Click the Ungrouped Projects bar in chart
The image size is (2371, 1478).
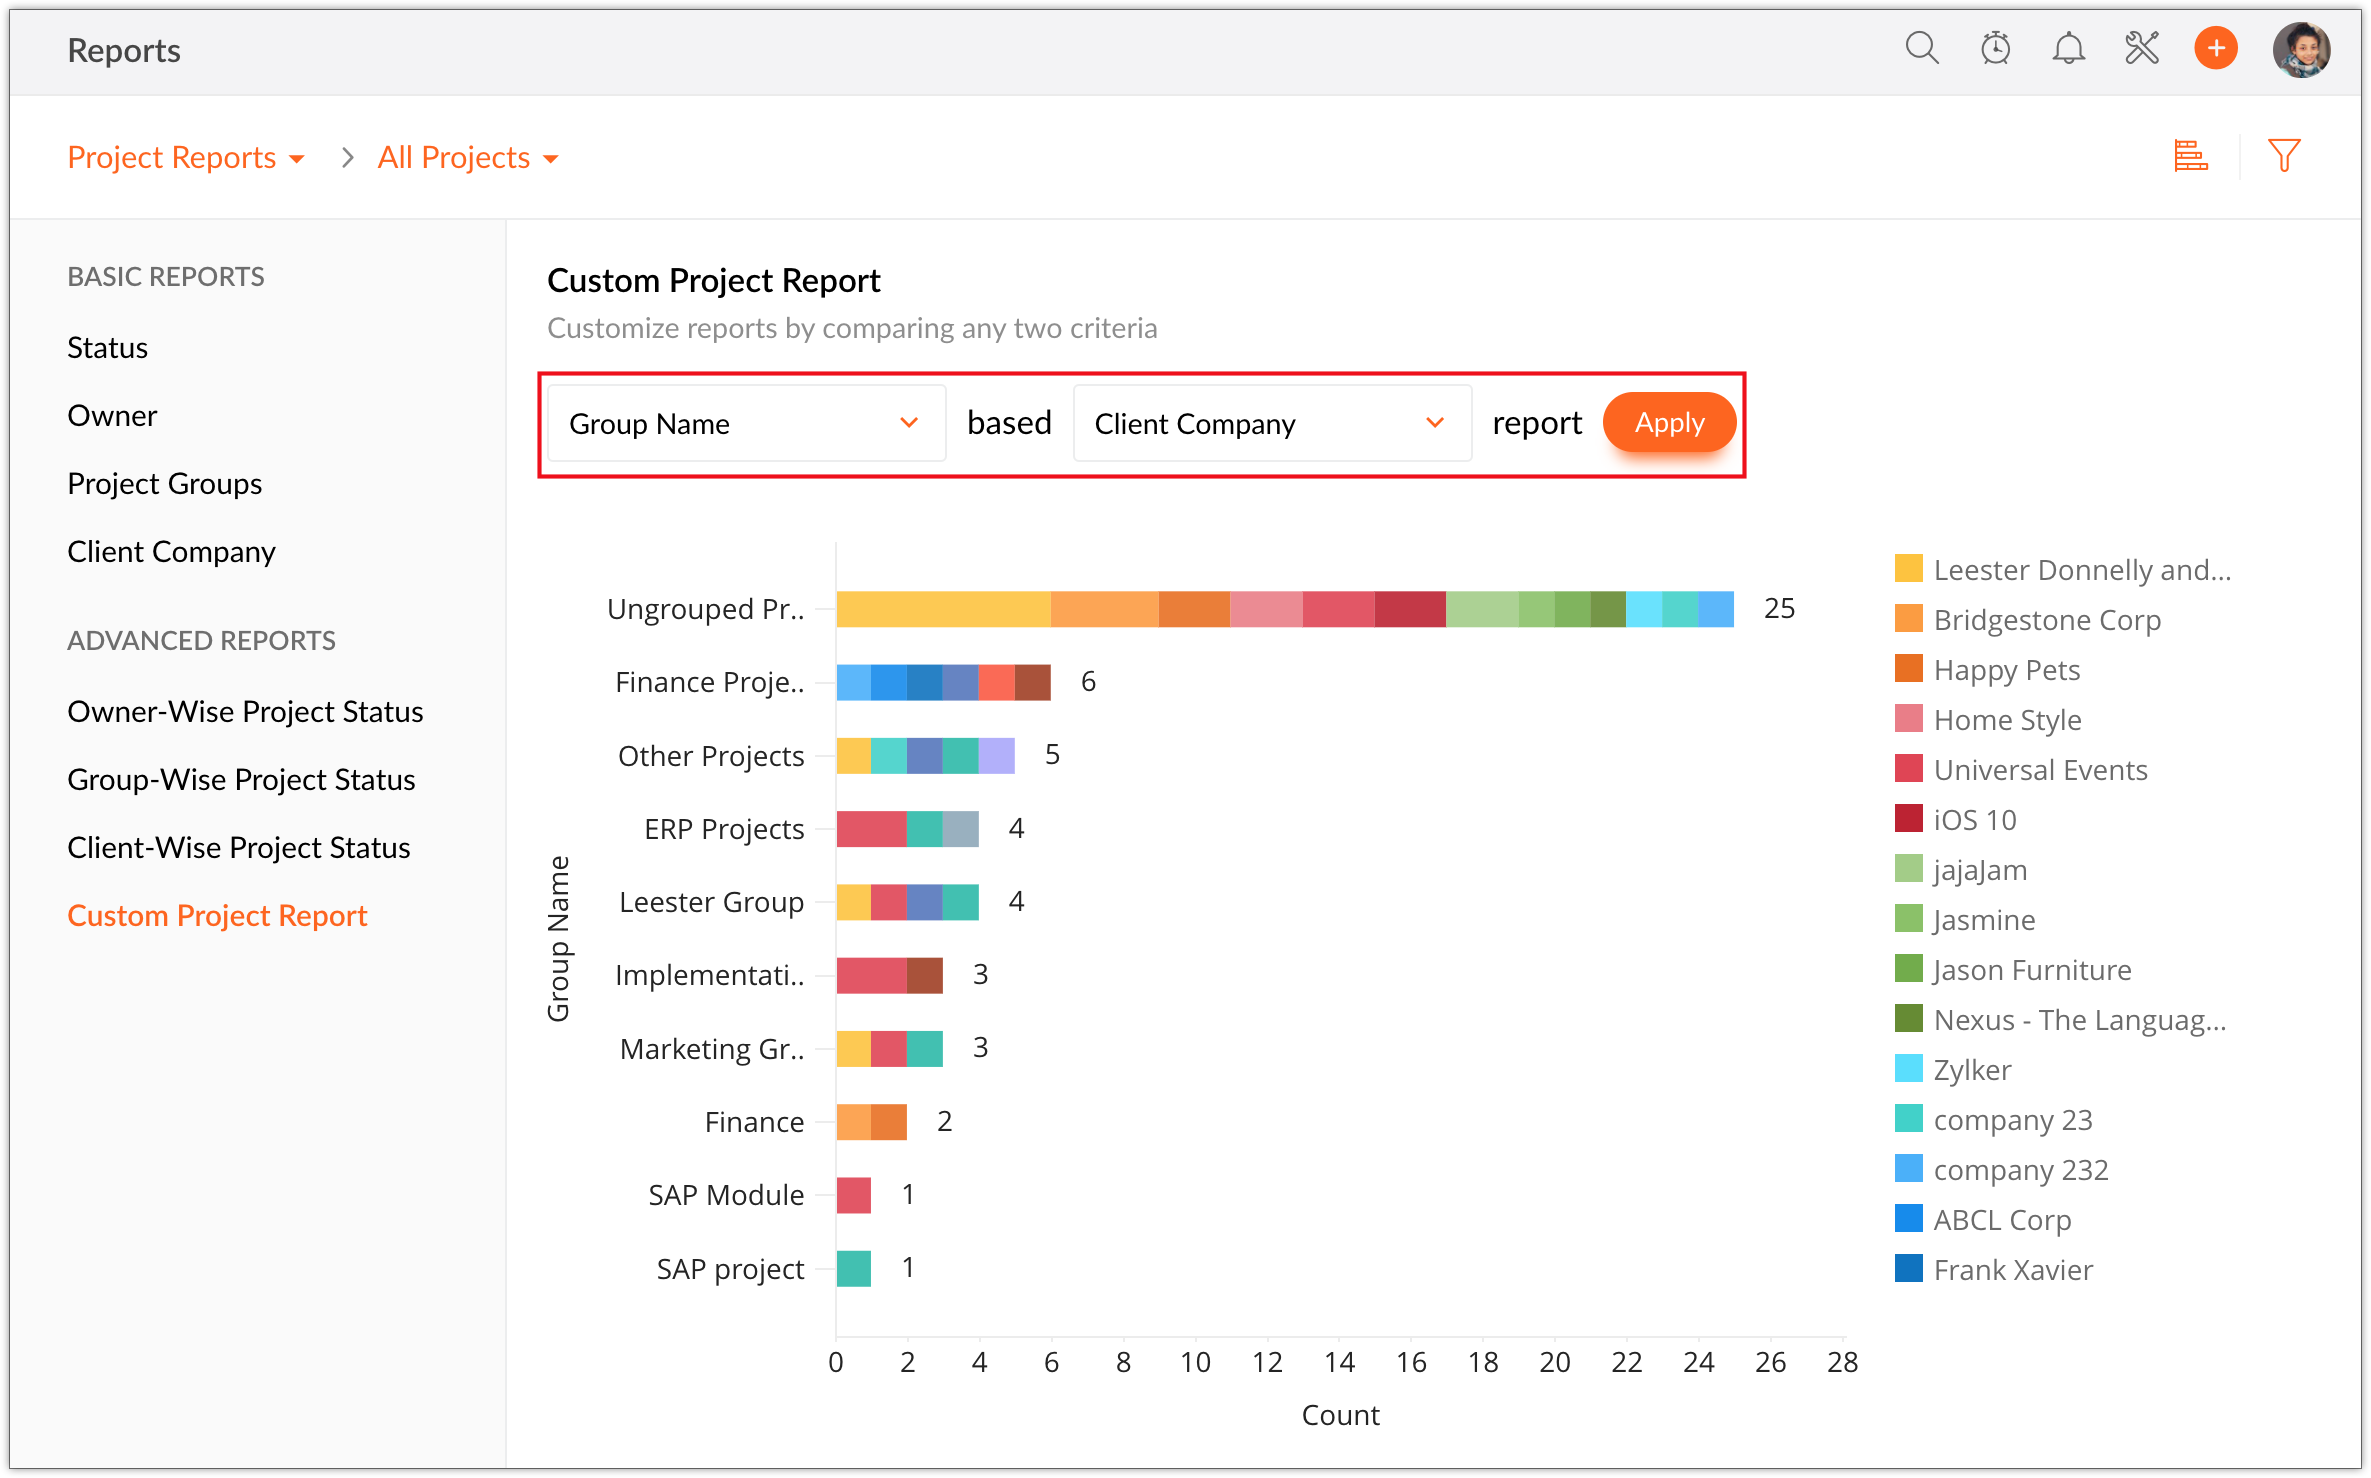coord(1284,609)
